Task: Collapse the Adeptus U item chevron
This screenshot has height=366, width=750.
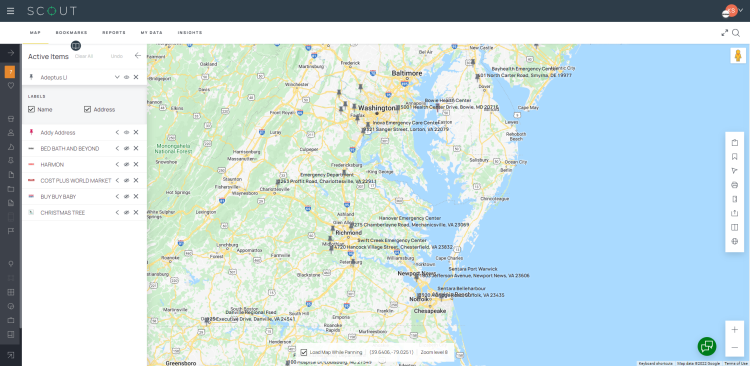Action: click(117, 77)
